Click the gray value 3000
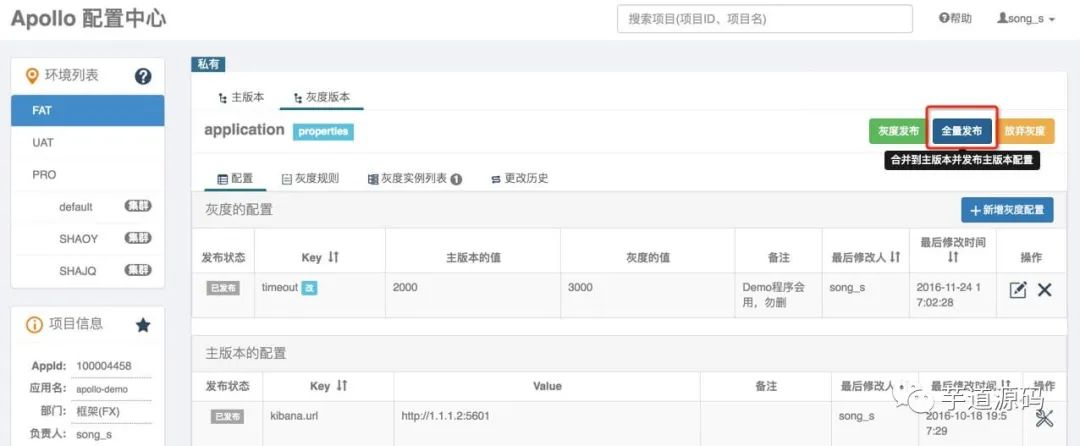Image resolution: width=1080 pixels, height=446 pixels. (580, 287)
